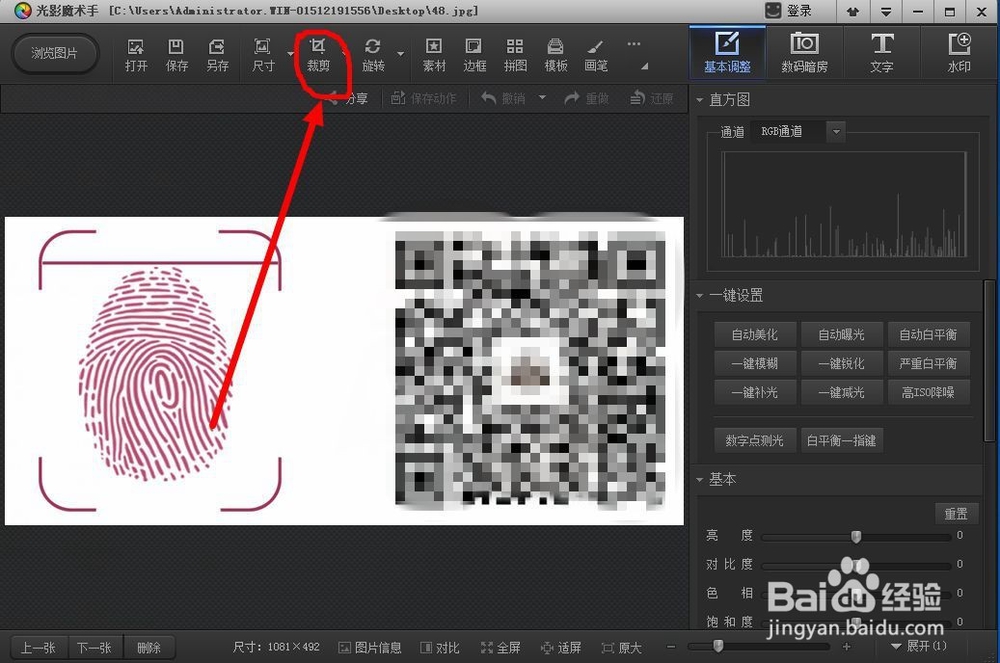Click the 旋转 rotate tool

(373, 55)
